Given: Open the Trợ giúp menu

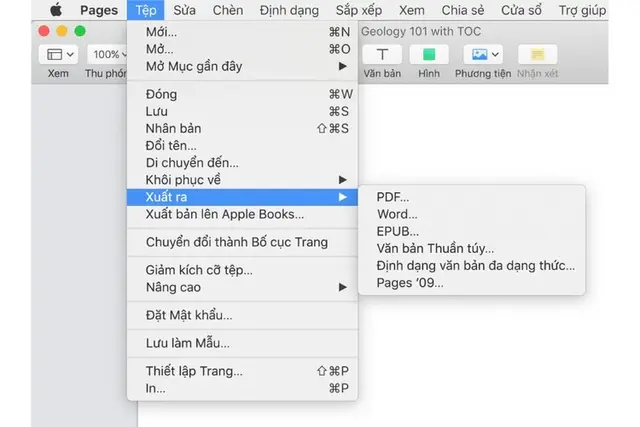Looking at the screenshot, I should [x=582, y=10].
